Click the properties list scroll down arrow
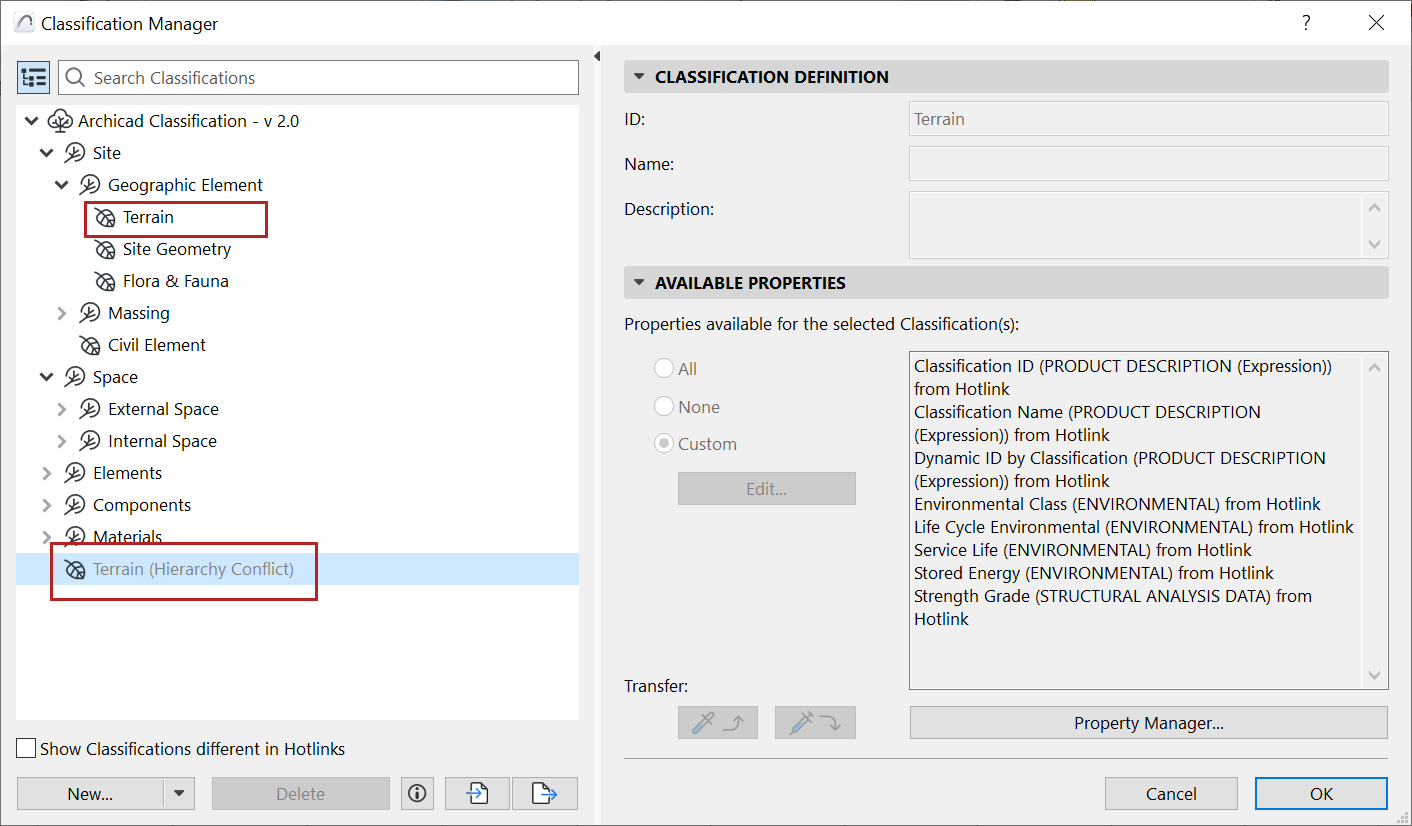Screen dimensions: 1412x826 [x=1374, y=675]
